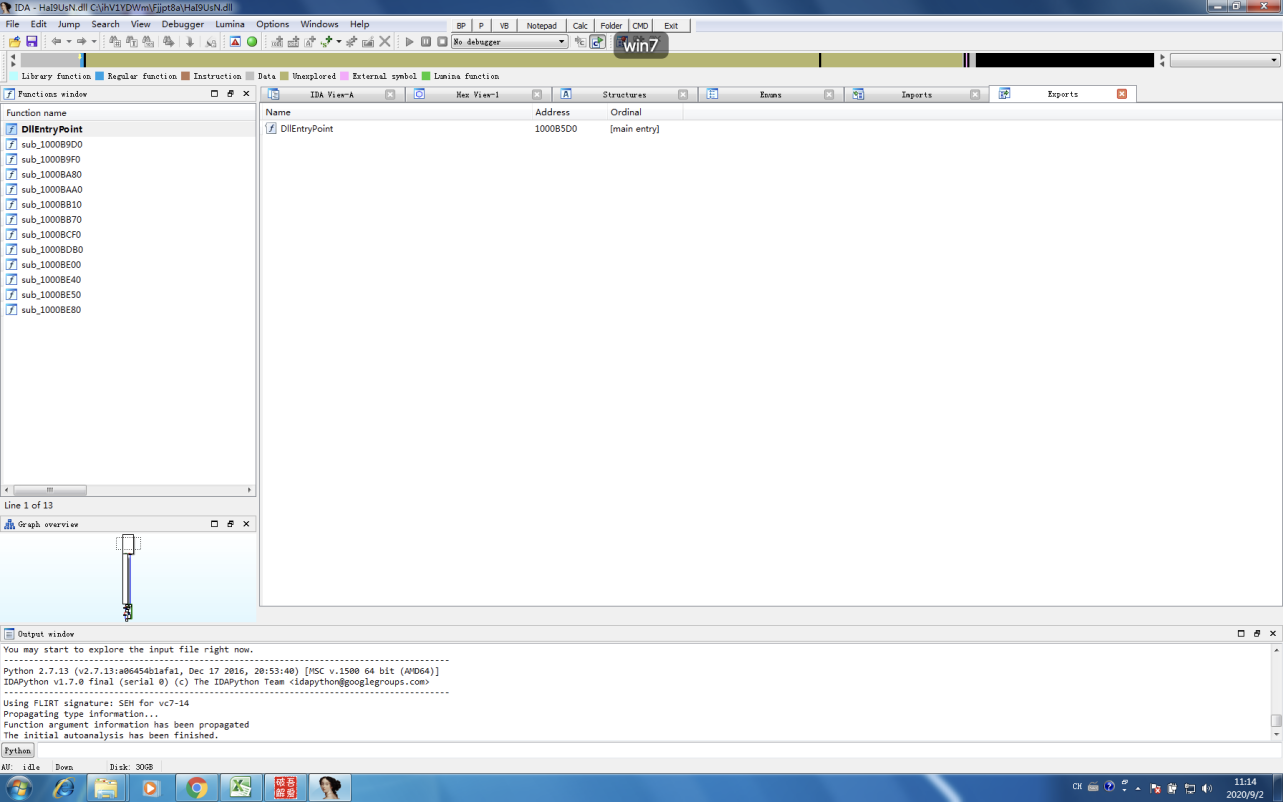1283x802 pixels.
Task: Click the Notepad button
Action: 541,26
